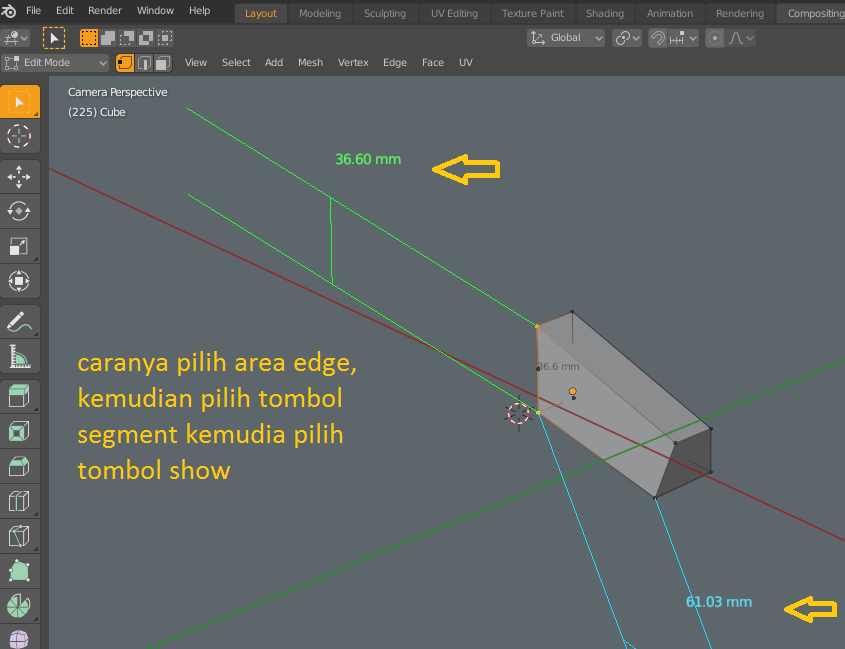This screenshot has height=649, width=845.
Task: Switch to the Modeling workspace tab
Action: [320, 13]
